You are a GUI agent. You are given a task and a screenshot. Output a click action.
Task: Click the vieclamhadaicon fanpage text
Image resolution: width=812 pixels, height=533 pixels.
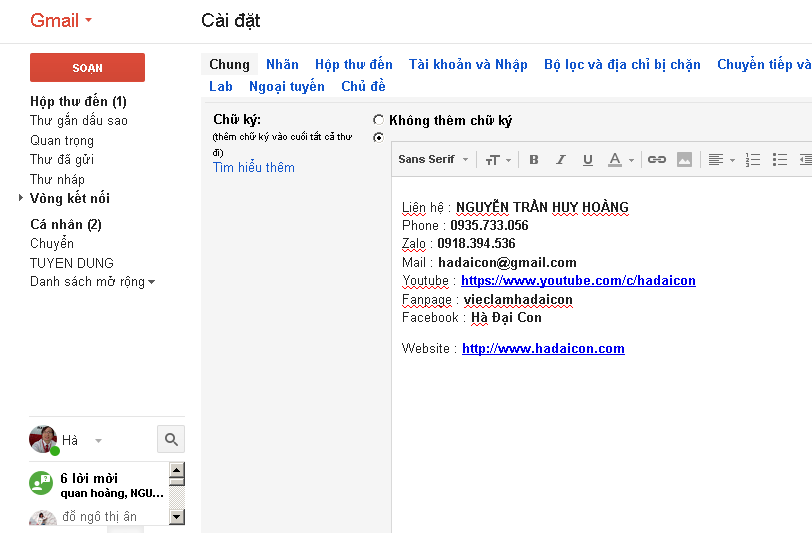pos(518,300)
